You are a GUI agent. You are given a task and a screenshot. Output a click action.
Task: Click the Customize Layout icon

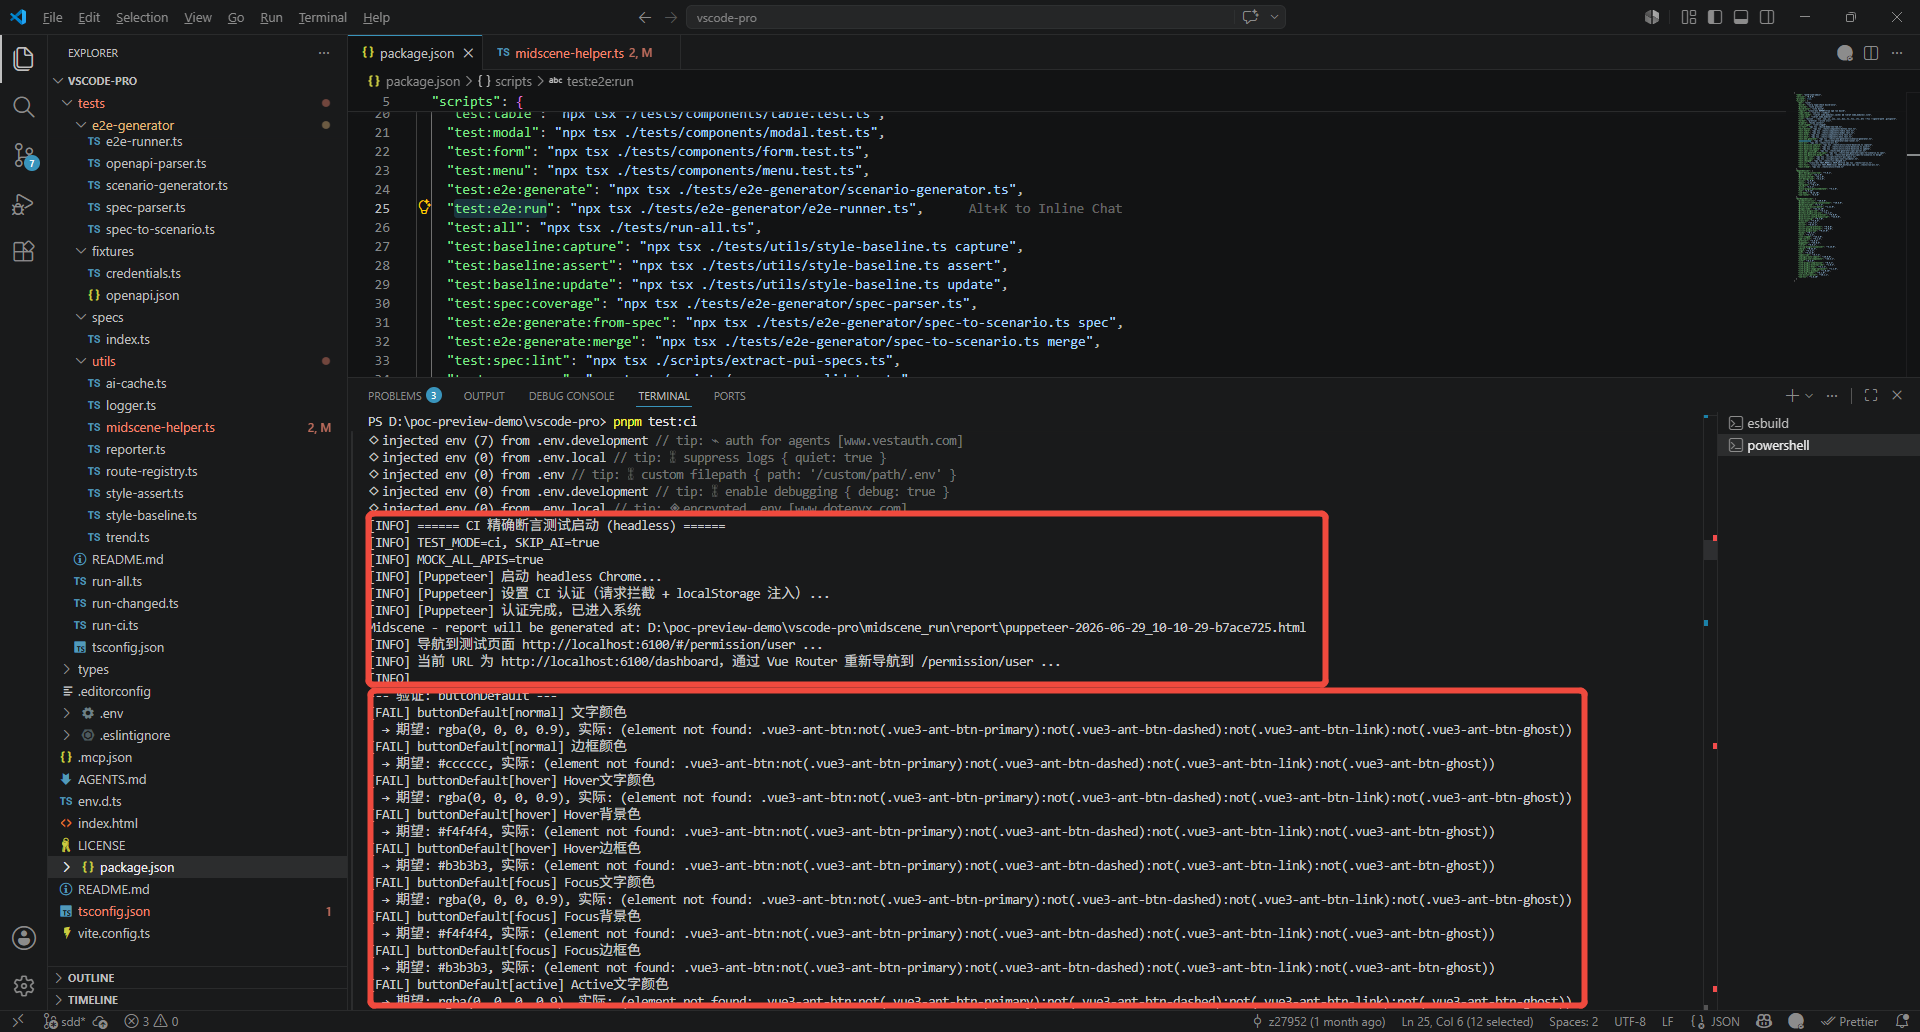1689,17
